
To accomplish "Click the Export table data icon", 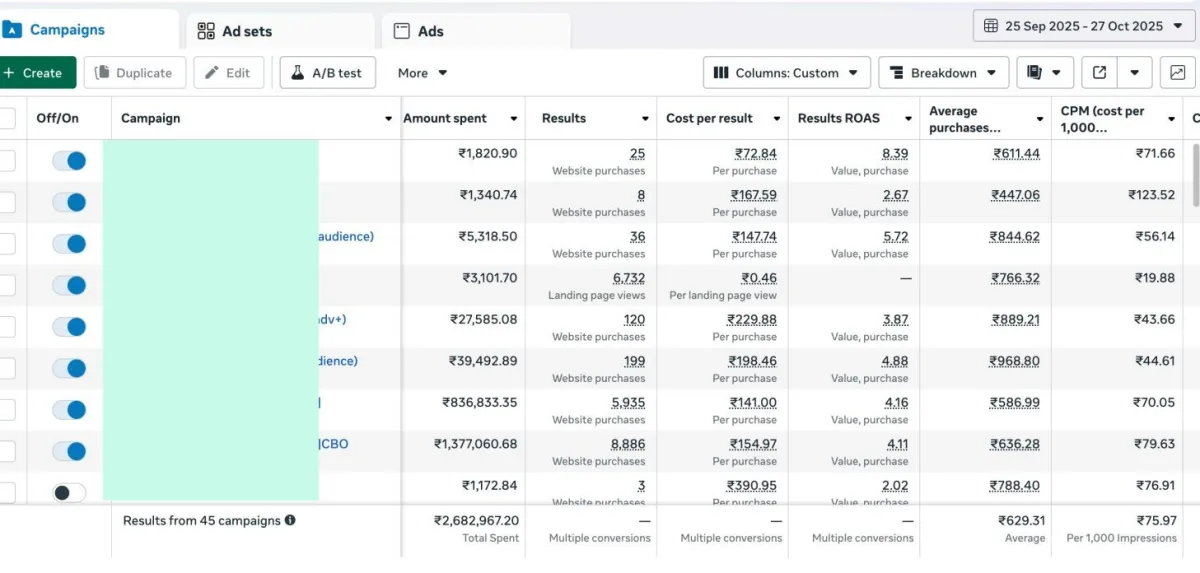I will pyautogui.click(x=1100, y=73).
